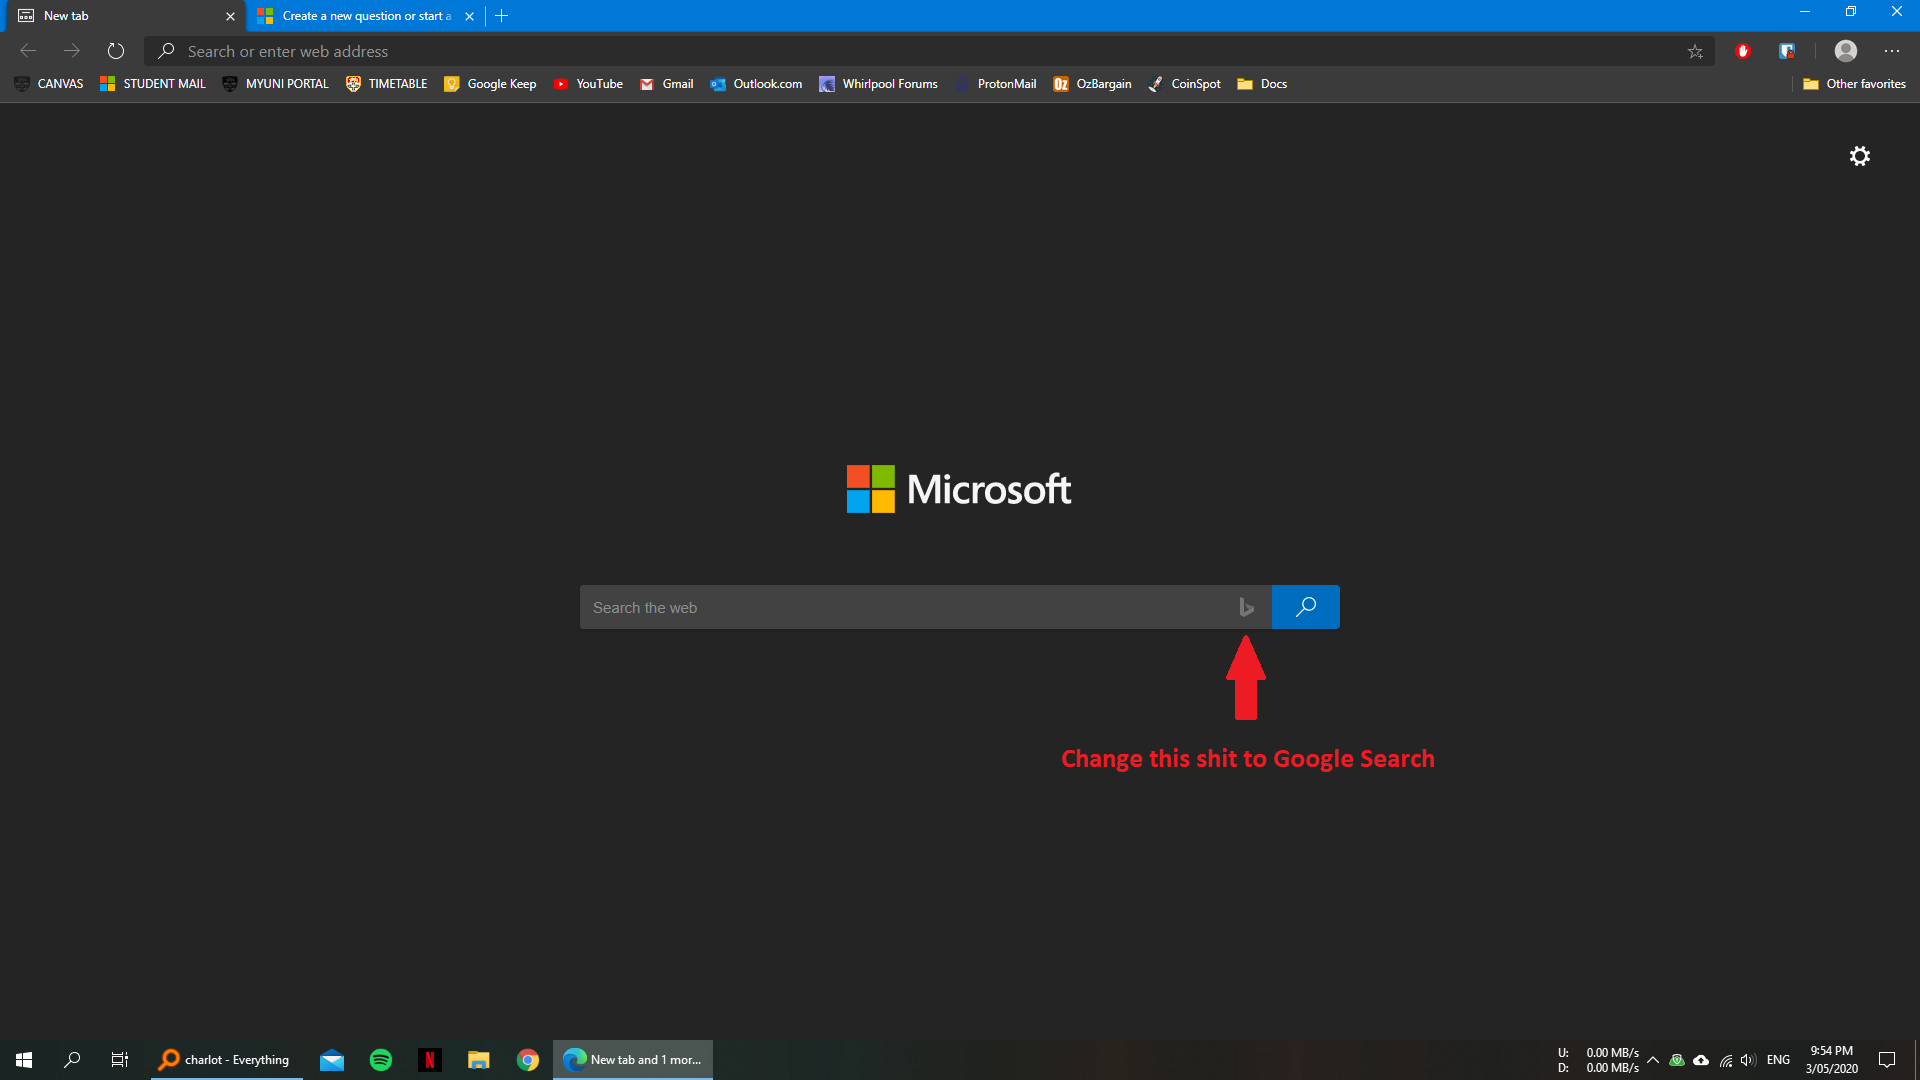Image resolution: width=1920 pixels, height=1080 pixels.
Task: Open the Action Center notifications
Action: click(1887, 1060)
